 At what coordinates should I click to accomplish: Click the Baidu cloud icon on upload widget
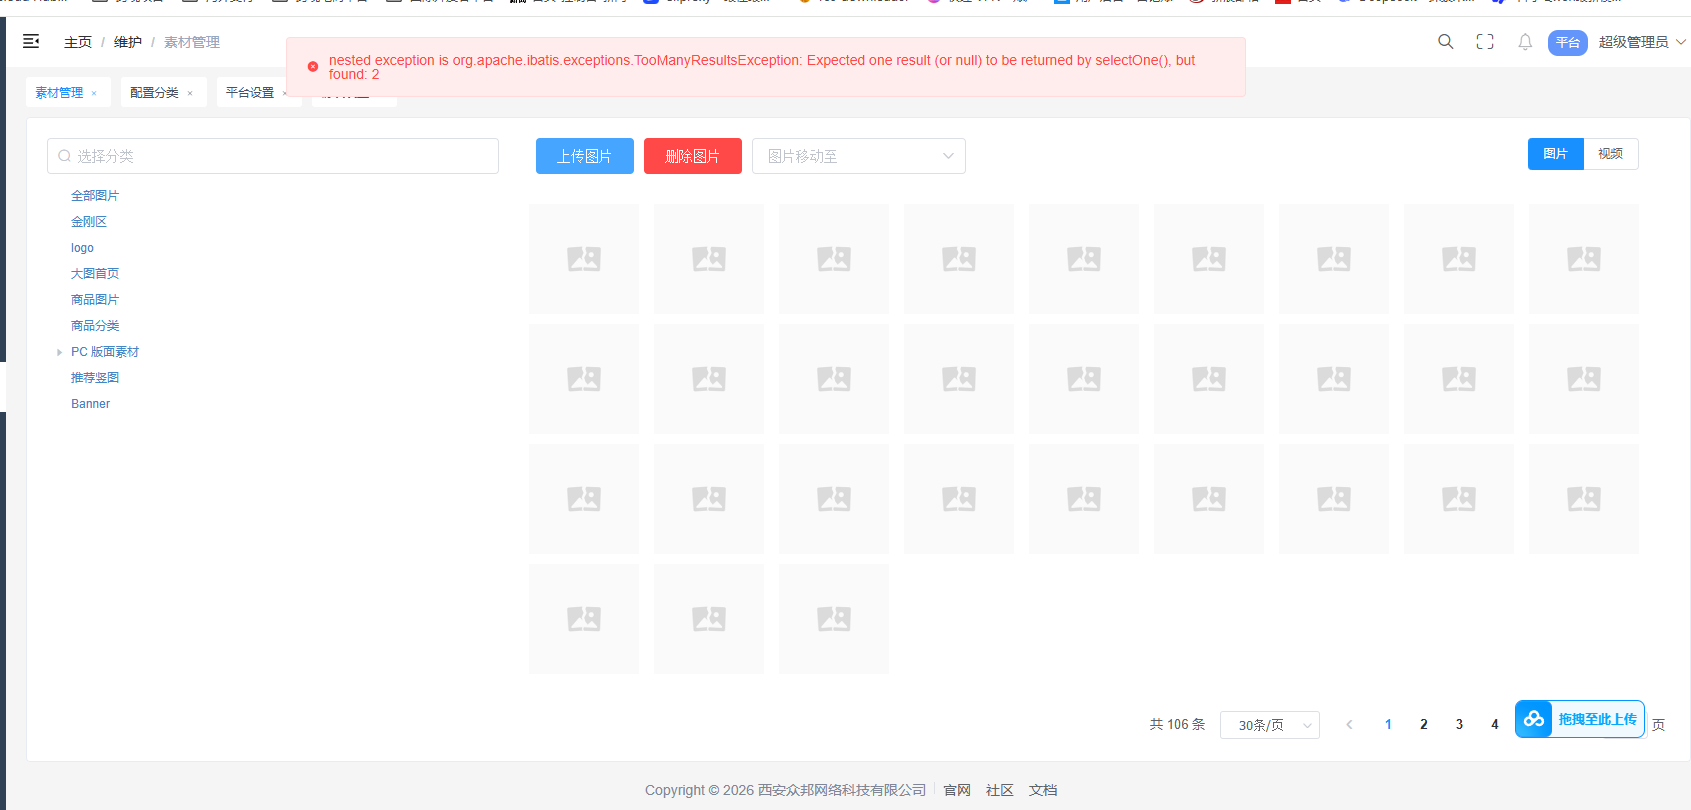1534,719
